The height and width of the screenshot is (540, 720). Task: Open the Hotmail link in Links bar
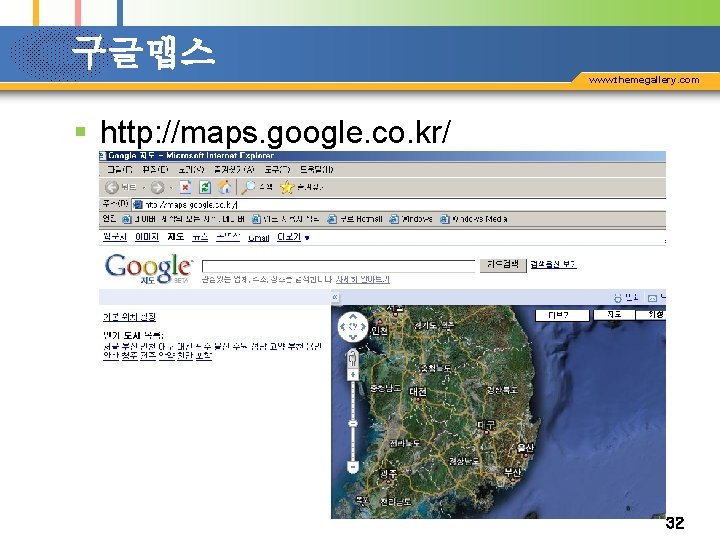(354, 219)
